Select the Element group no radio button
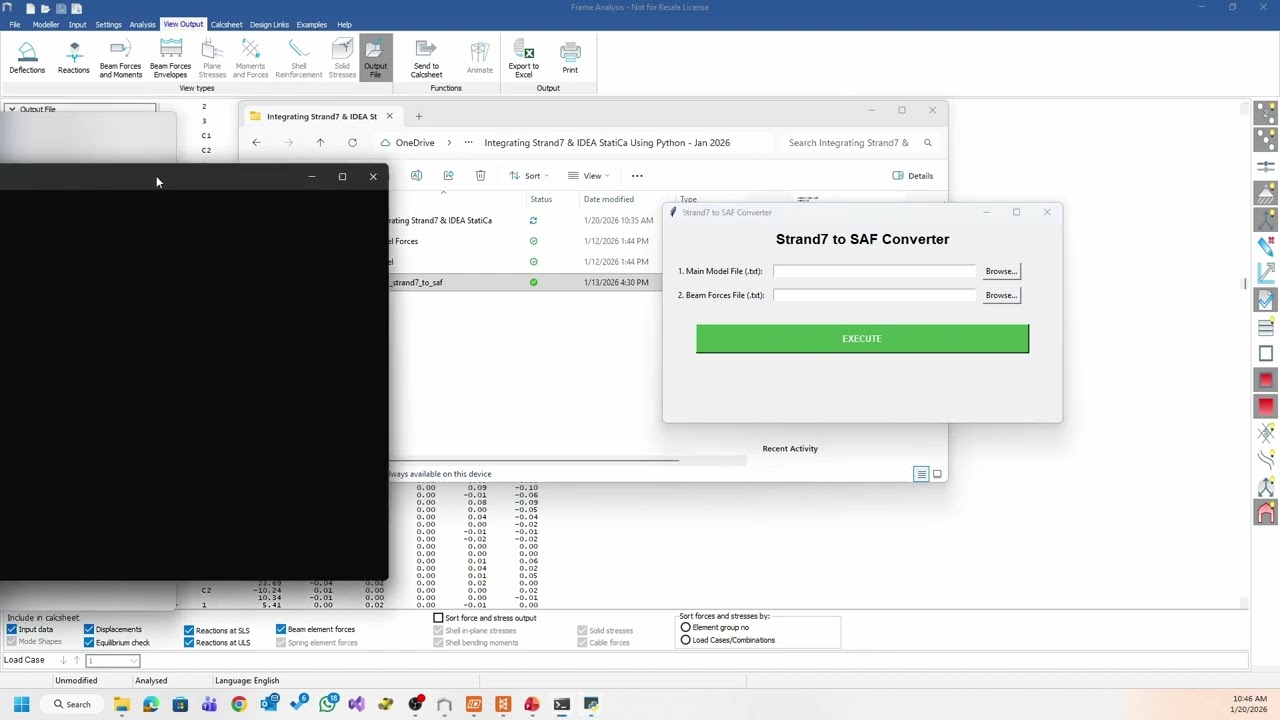1280x720 pixels. coord(685,628)
